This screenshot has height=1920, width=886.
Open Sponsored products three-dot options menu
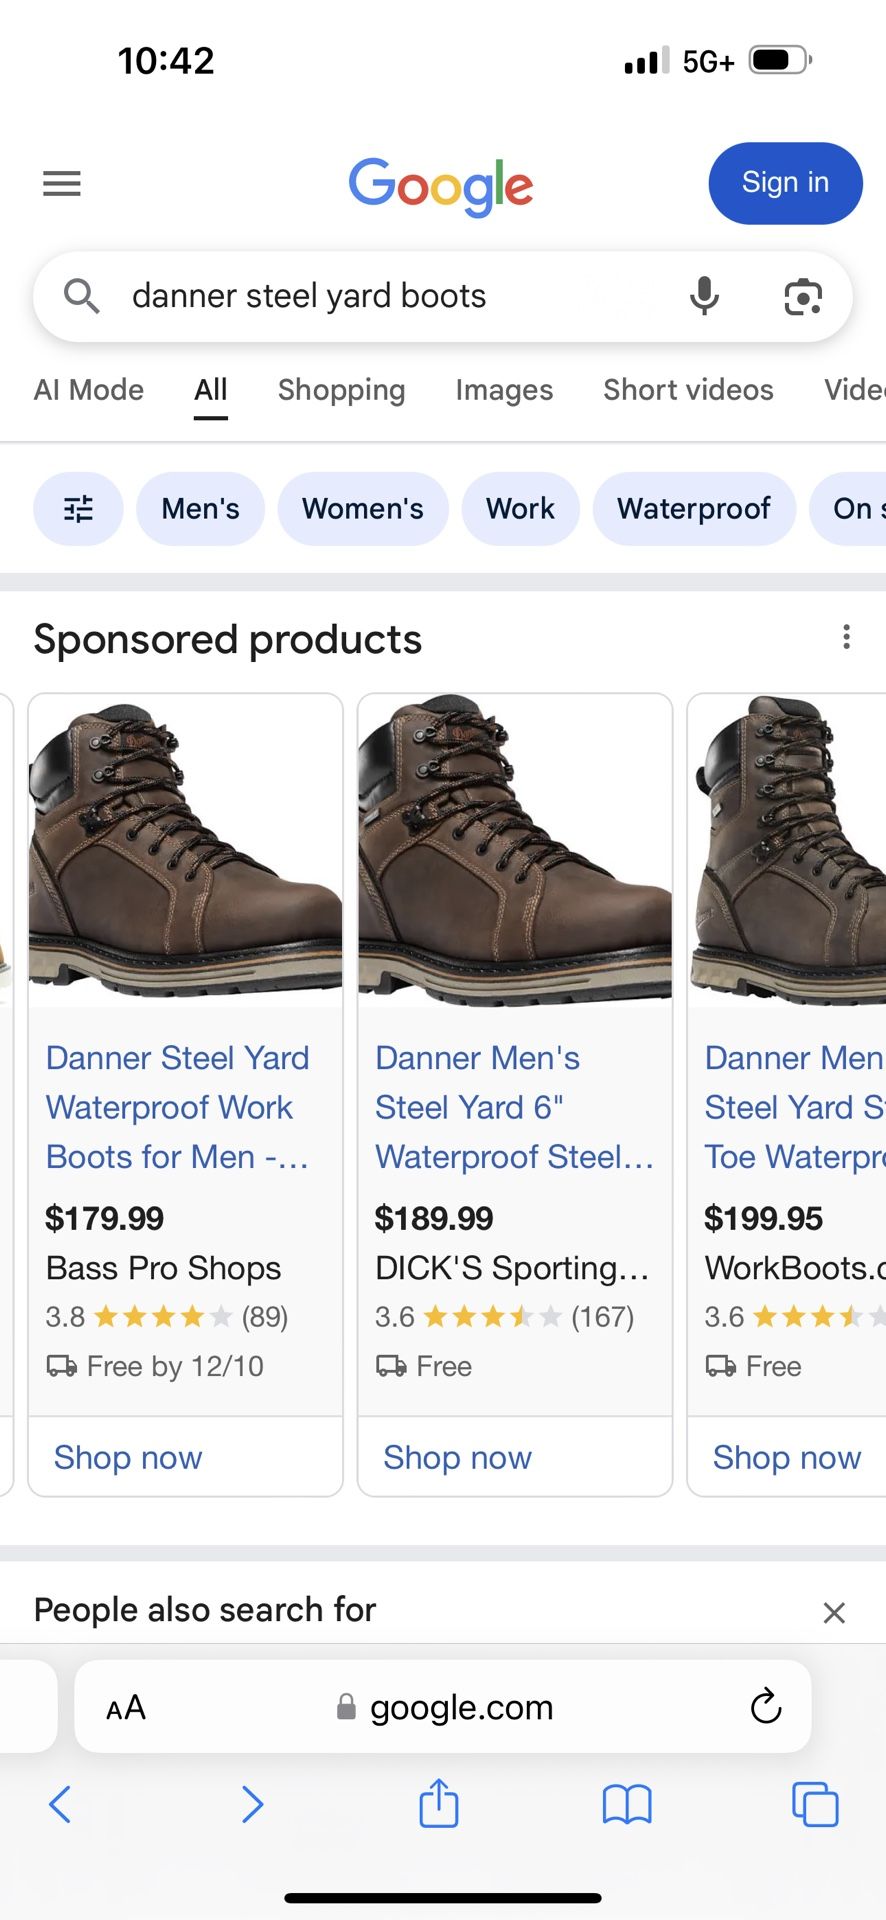[x=846, y=637]
